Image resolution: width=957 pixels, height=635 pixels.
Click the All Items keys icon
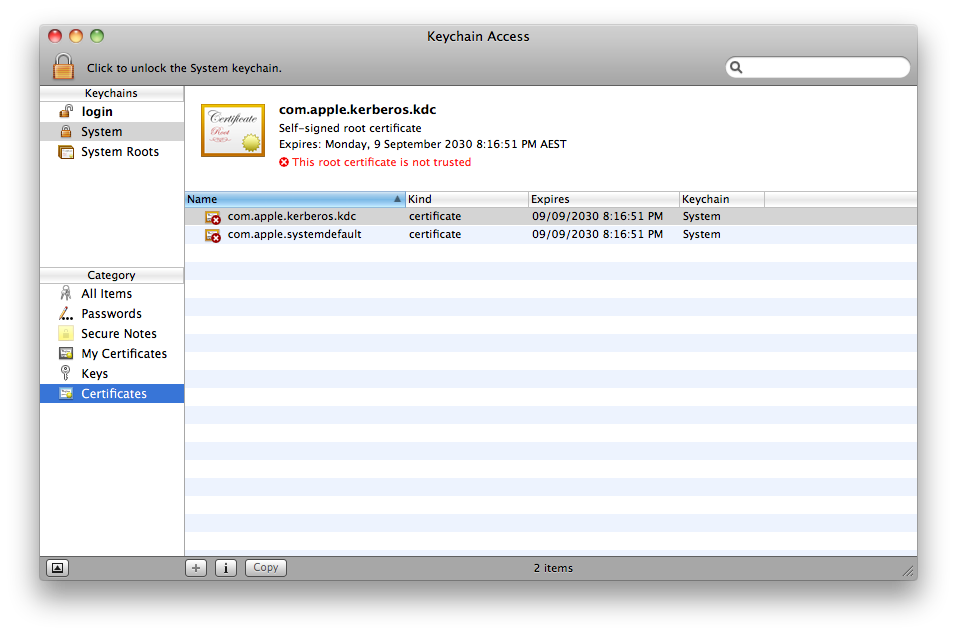click(x=66, y=294)
